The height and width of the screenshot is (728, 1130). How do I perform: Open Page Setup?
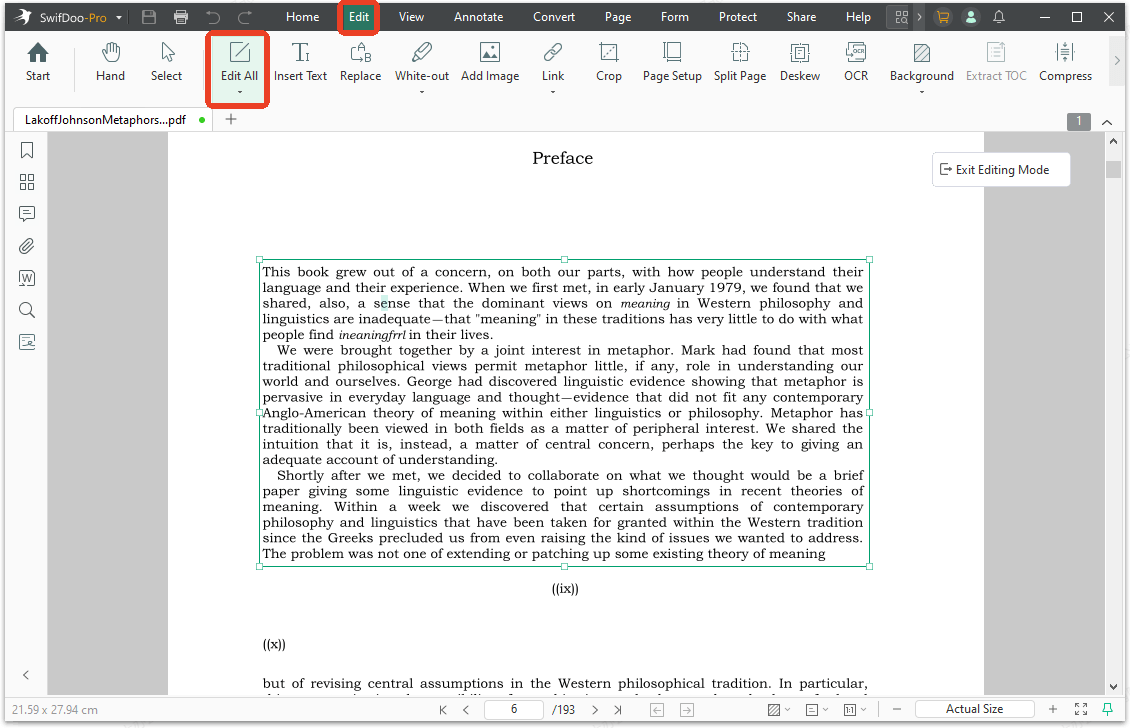coord(672,62)
